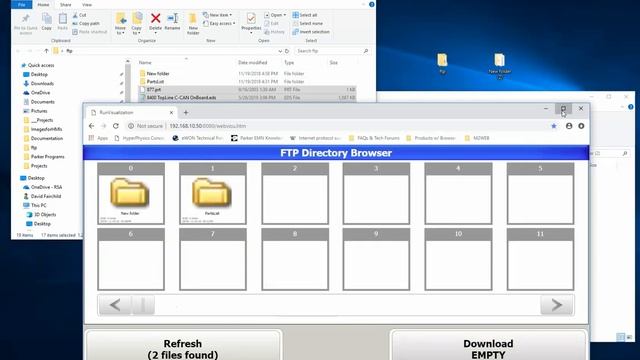This screenshot has height=360, width=640.
Task: Click the right arrow pager button
Action: click(x=556, y=305)
